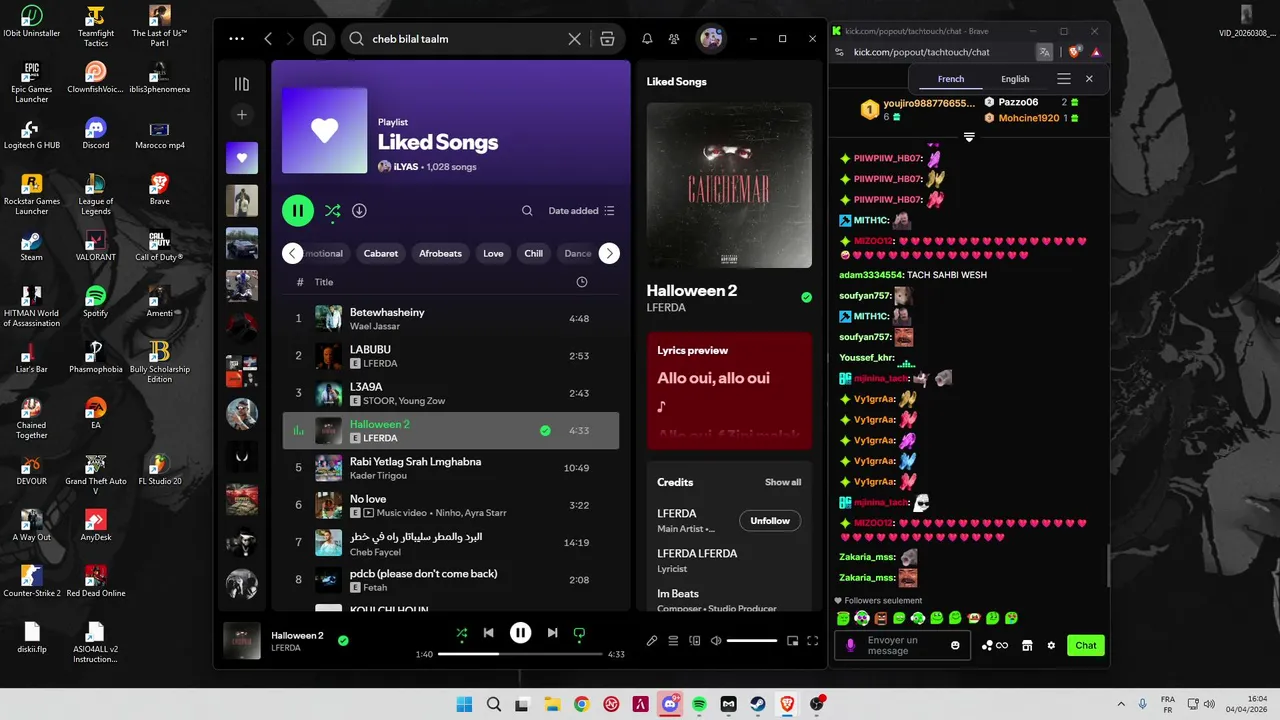Open the Spotify three-dots main menu
1280x720 pixels.
point(236,39)
